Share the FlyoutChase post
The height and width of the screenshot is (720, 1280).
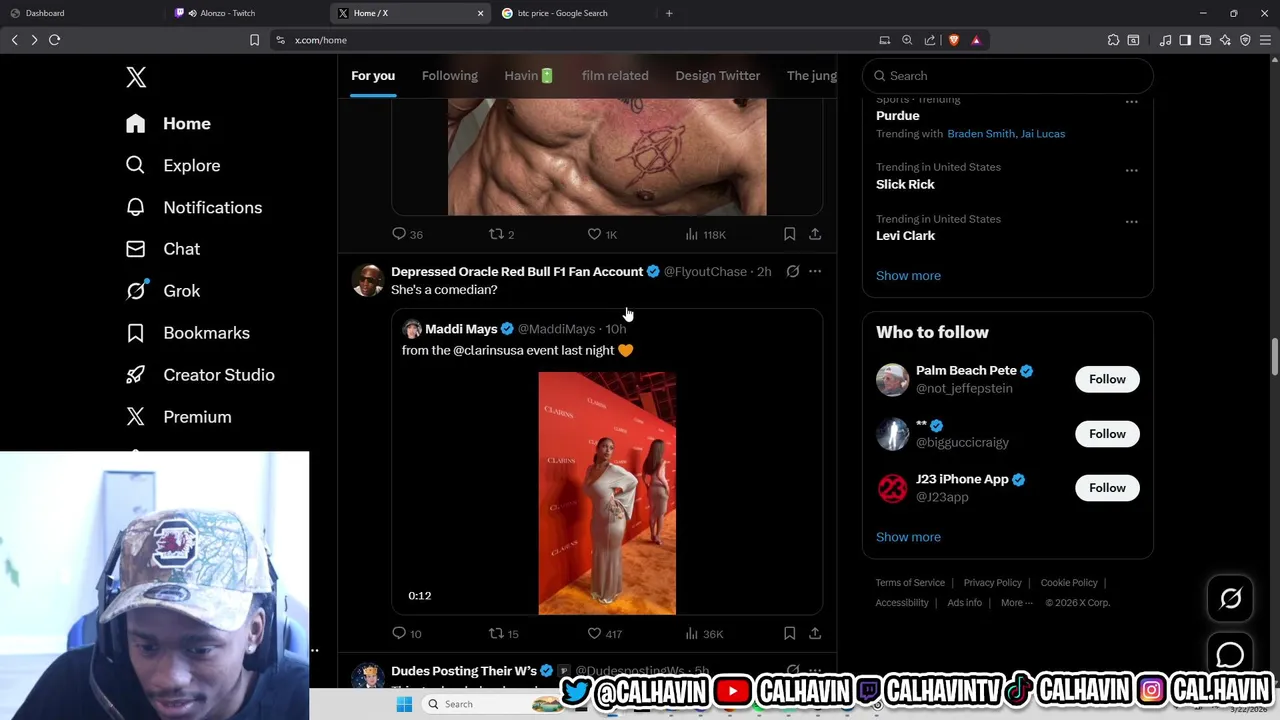[x=815, y=633]
